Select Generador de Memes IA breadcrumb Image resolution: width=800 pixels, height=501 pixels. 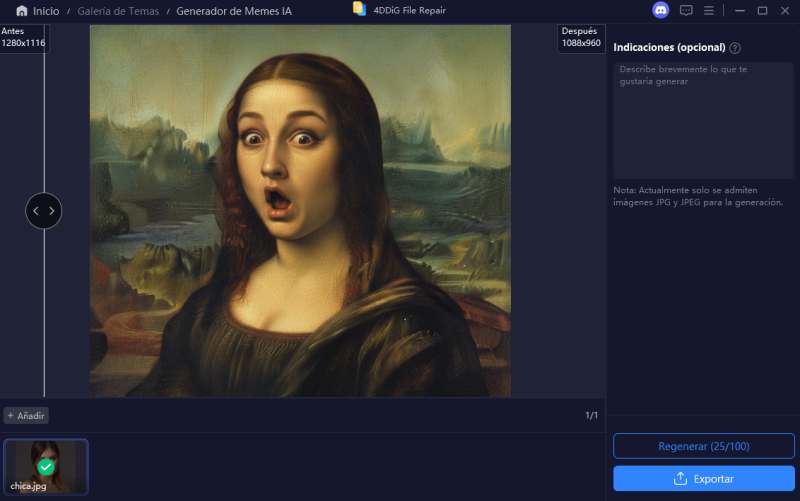pyautogui.click(x=234, y=11)
